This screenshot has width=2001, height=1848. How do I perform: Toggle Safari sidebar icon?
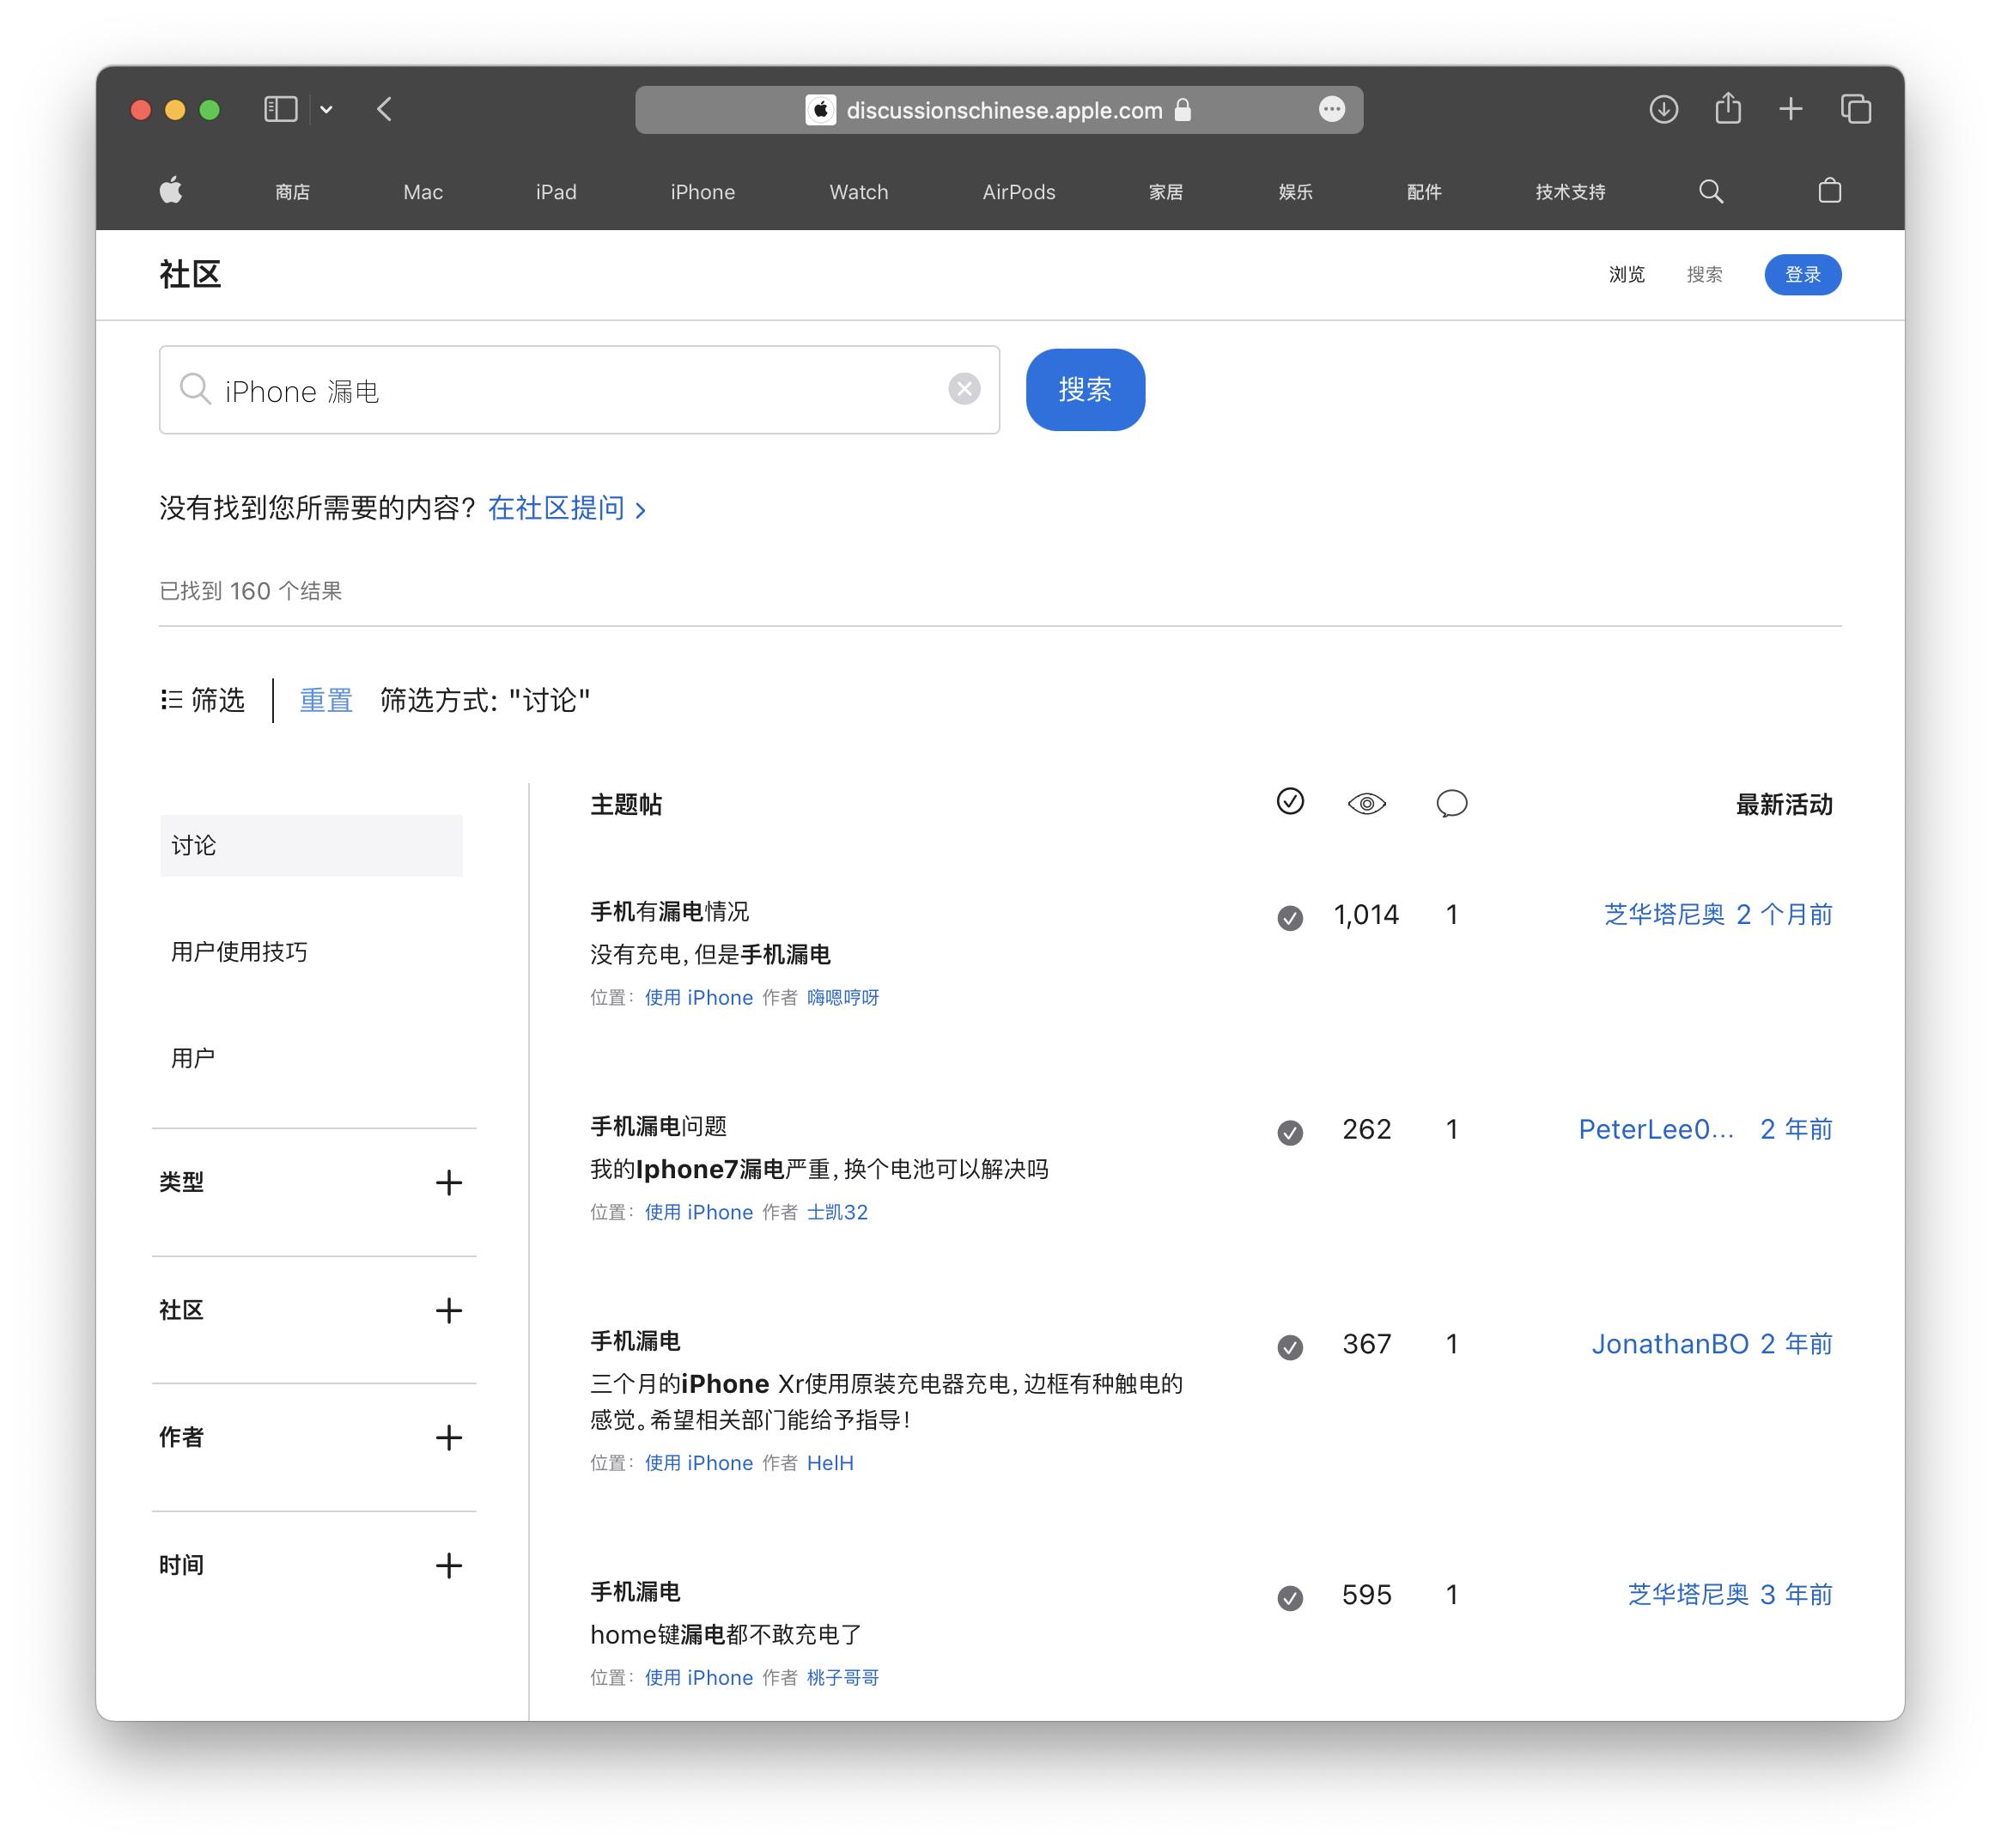tap(281, 109)
